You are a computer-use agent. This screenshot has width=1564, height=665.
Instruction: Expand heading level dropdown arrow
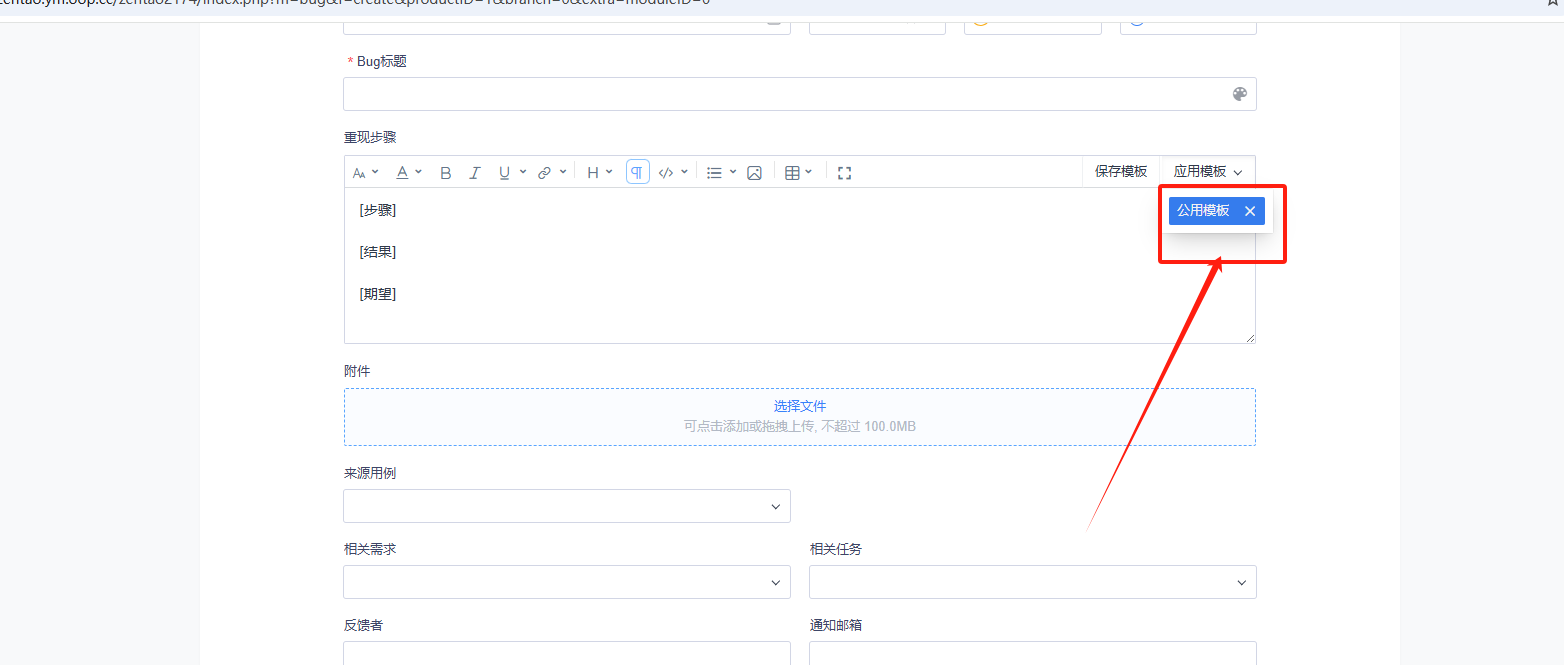[609, 172]
